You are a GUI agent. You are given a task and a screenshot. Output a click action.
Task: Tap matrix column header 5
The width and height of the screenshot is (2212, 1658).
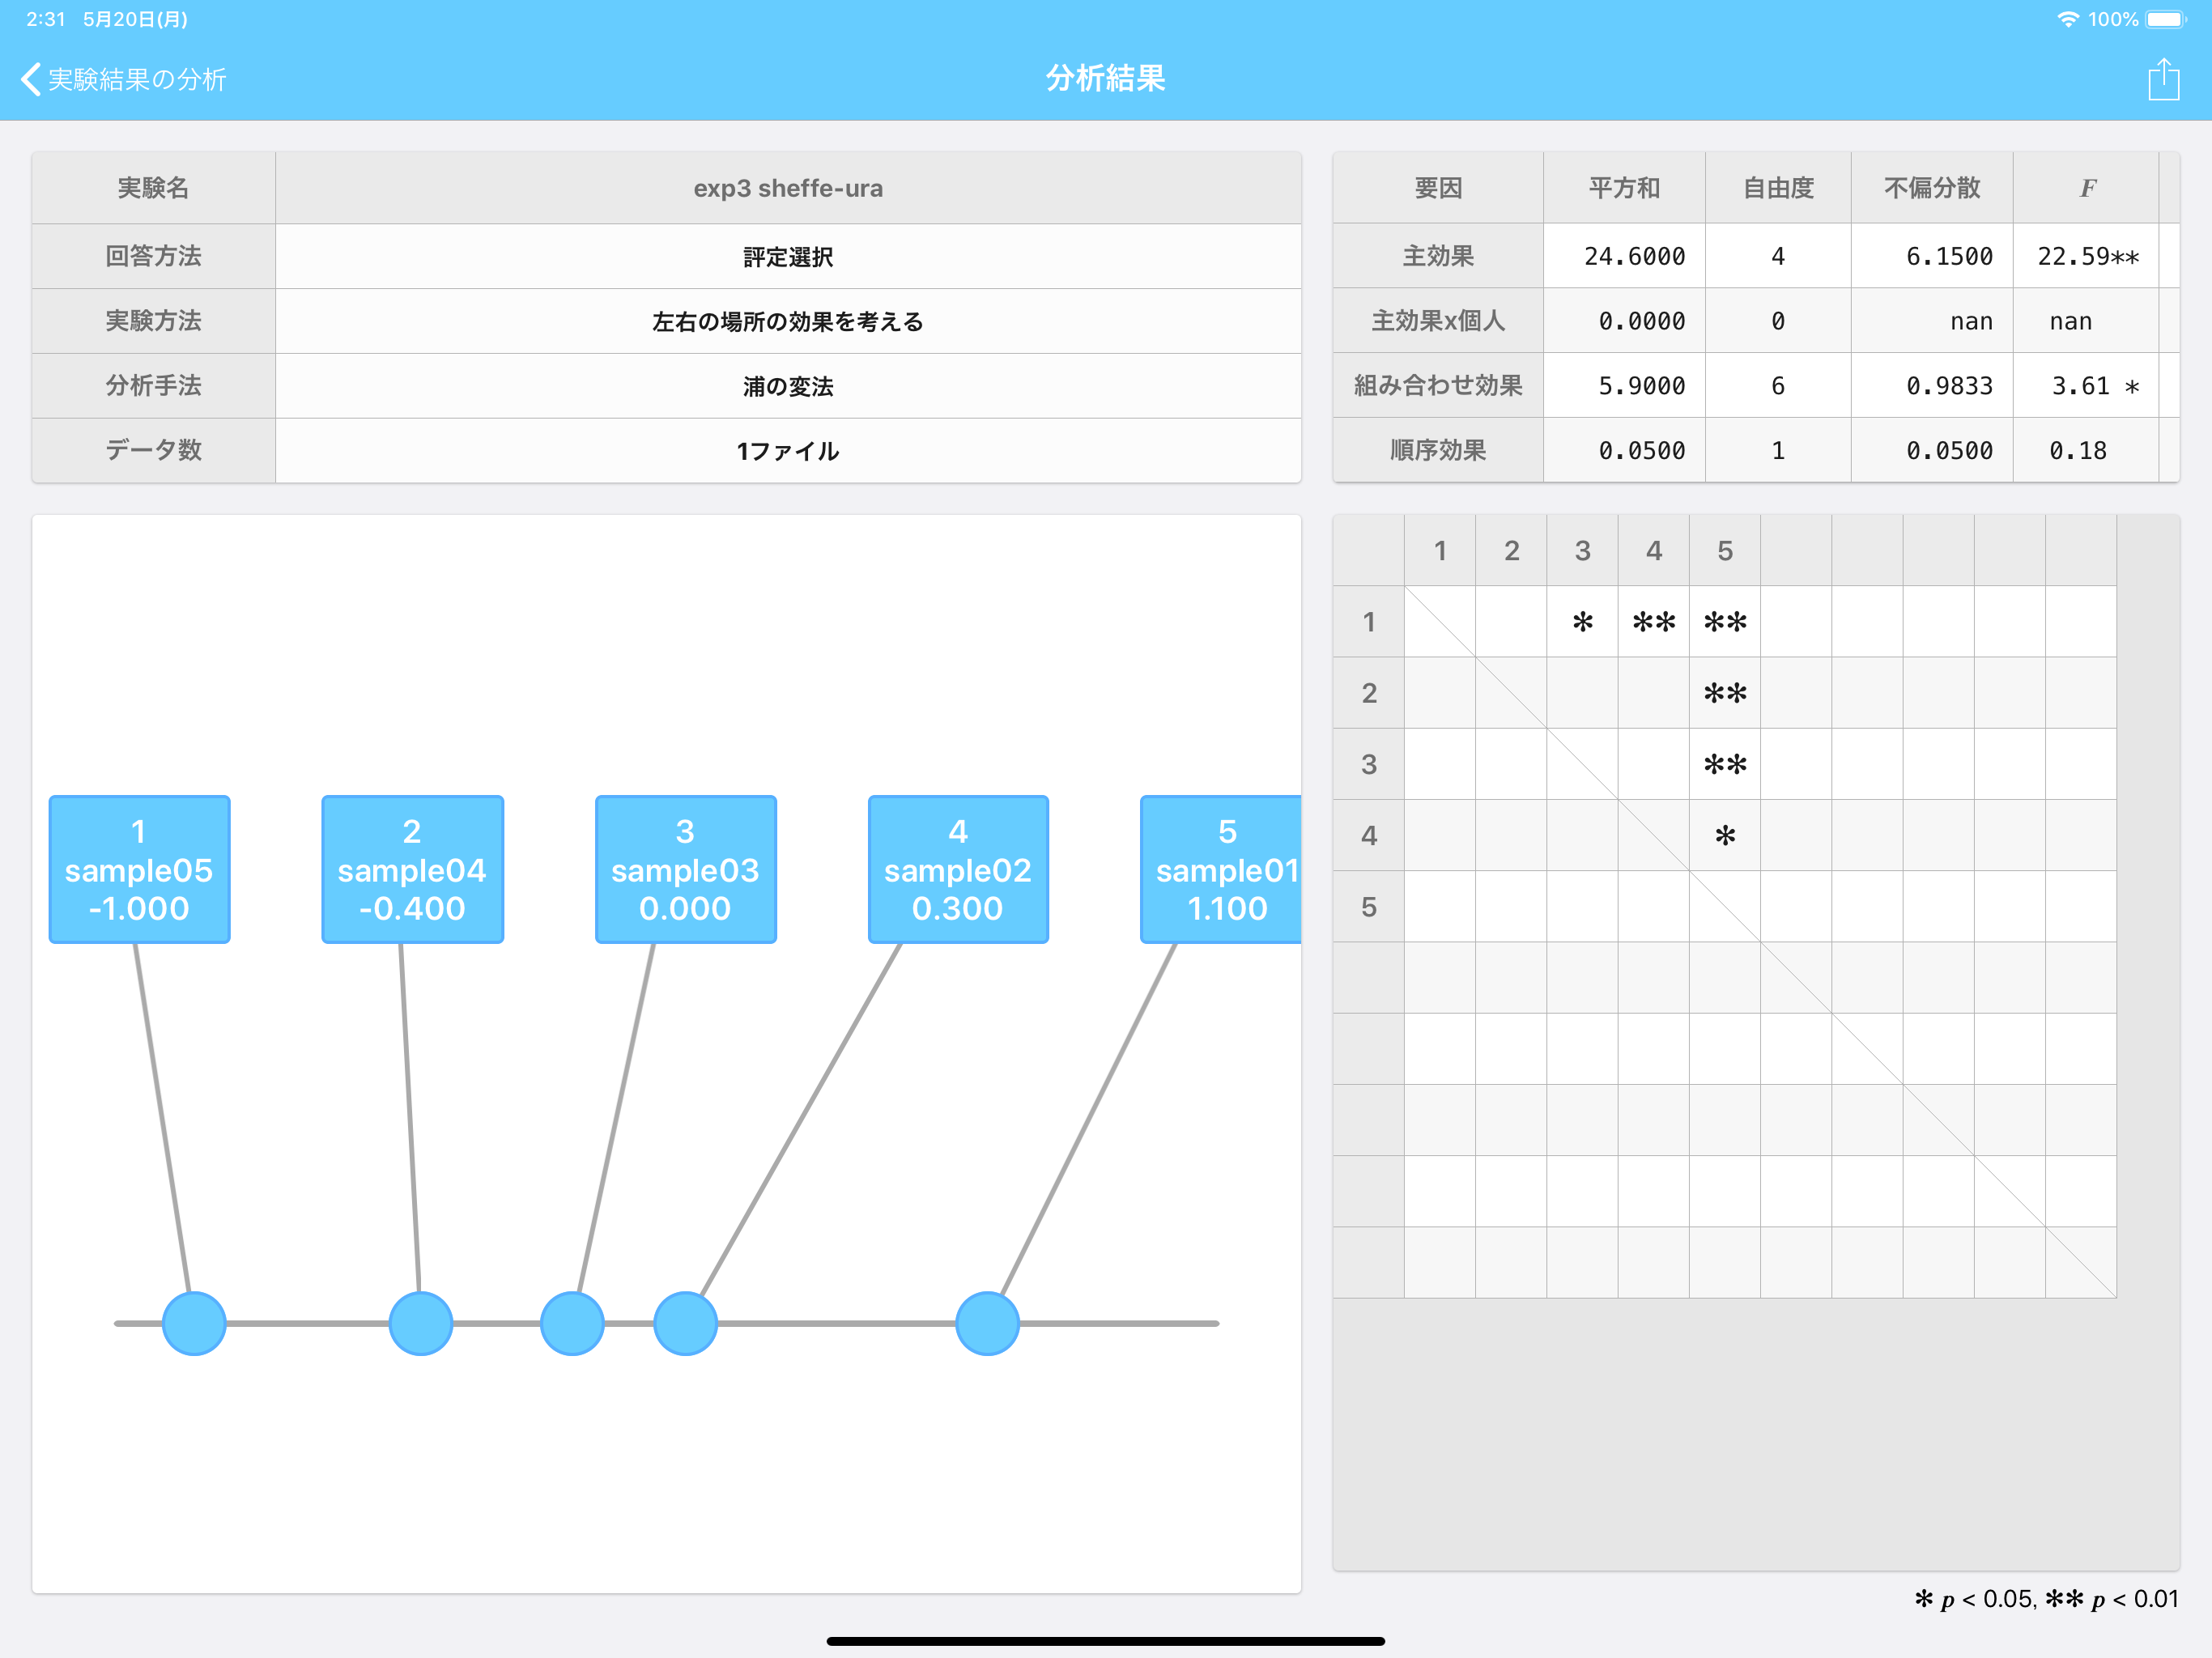(1725, 550)
